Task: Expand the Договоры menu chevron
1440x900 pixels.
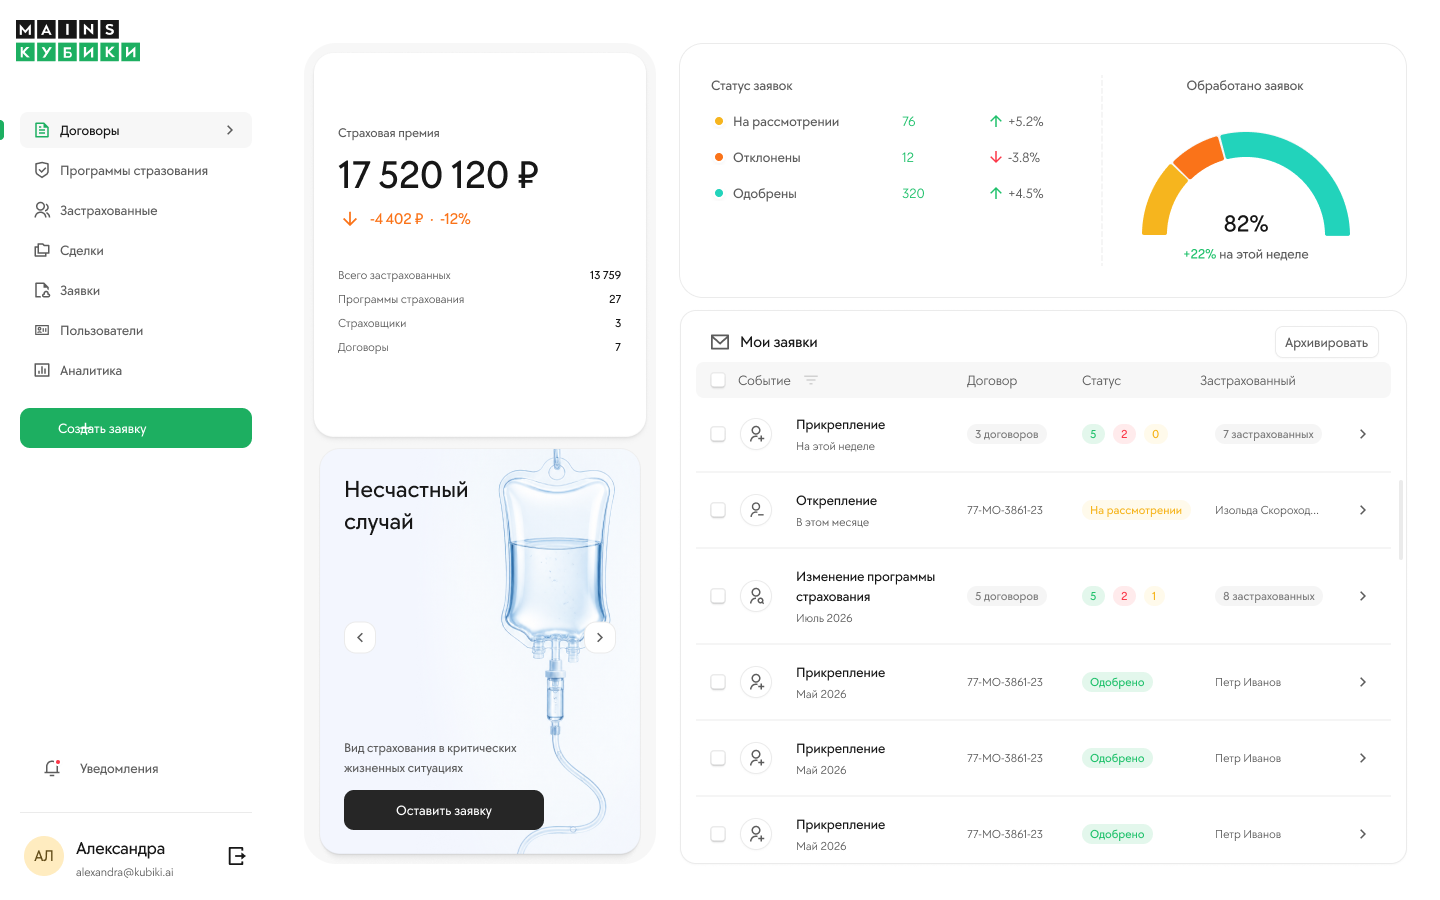Action: click(x=230, y=130)
